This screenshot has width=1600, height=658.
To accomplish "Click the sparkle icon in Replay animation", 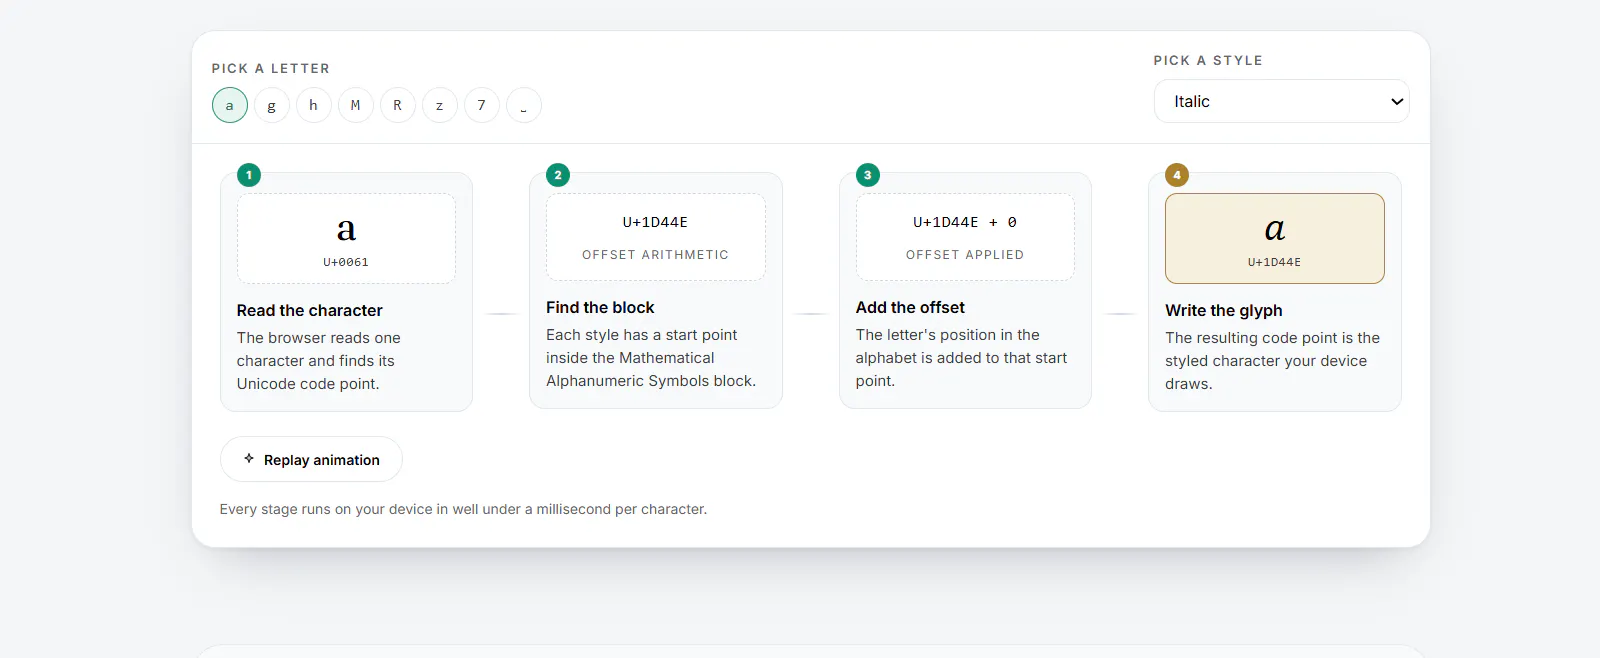I will (x=249, y=459).
